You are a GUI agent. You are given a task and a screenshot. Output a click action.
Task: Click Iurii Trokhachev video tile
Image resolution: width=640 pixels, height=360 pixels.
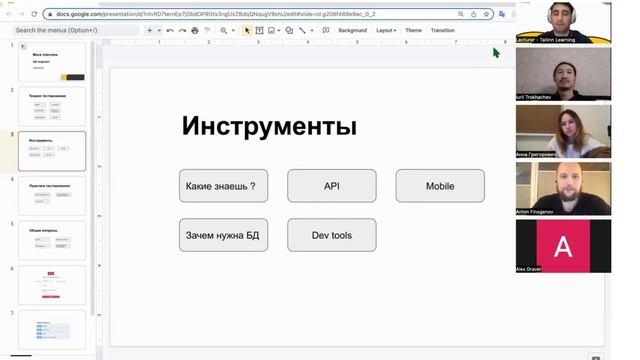click(563, 74)
